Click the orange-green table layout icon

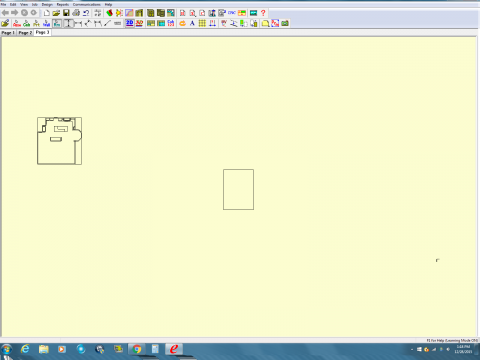(242, 13)
